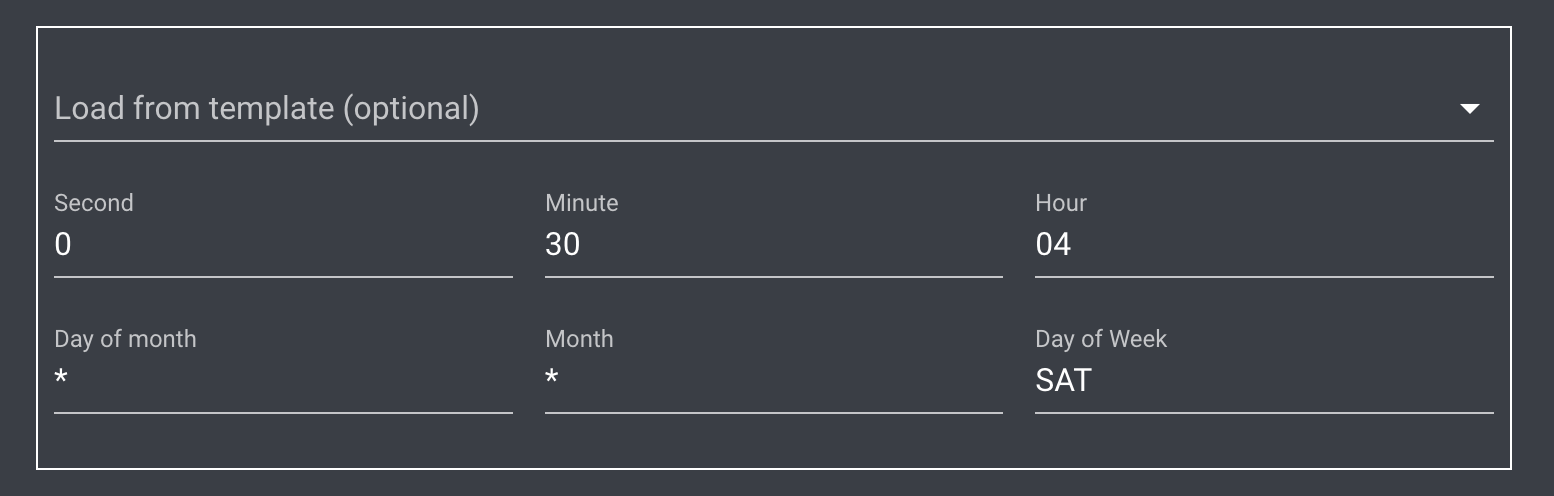Focus the Day of month input field
The width and height of the screenshot is (1554, 496).
coord(283,381)
